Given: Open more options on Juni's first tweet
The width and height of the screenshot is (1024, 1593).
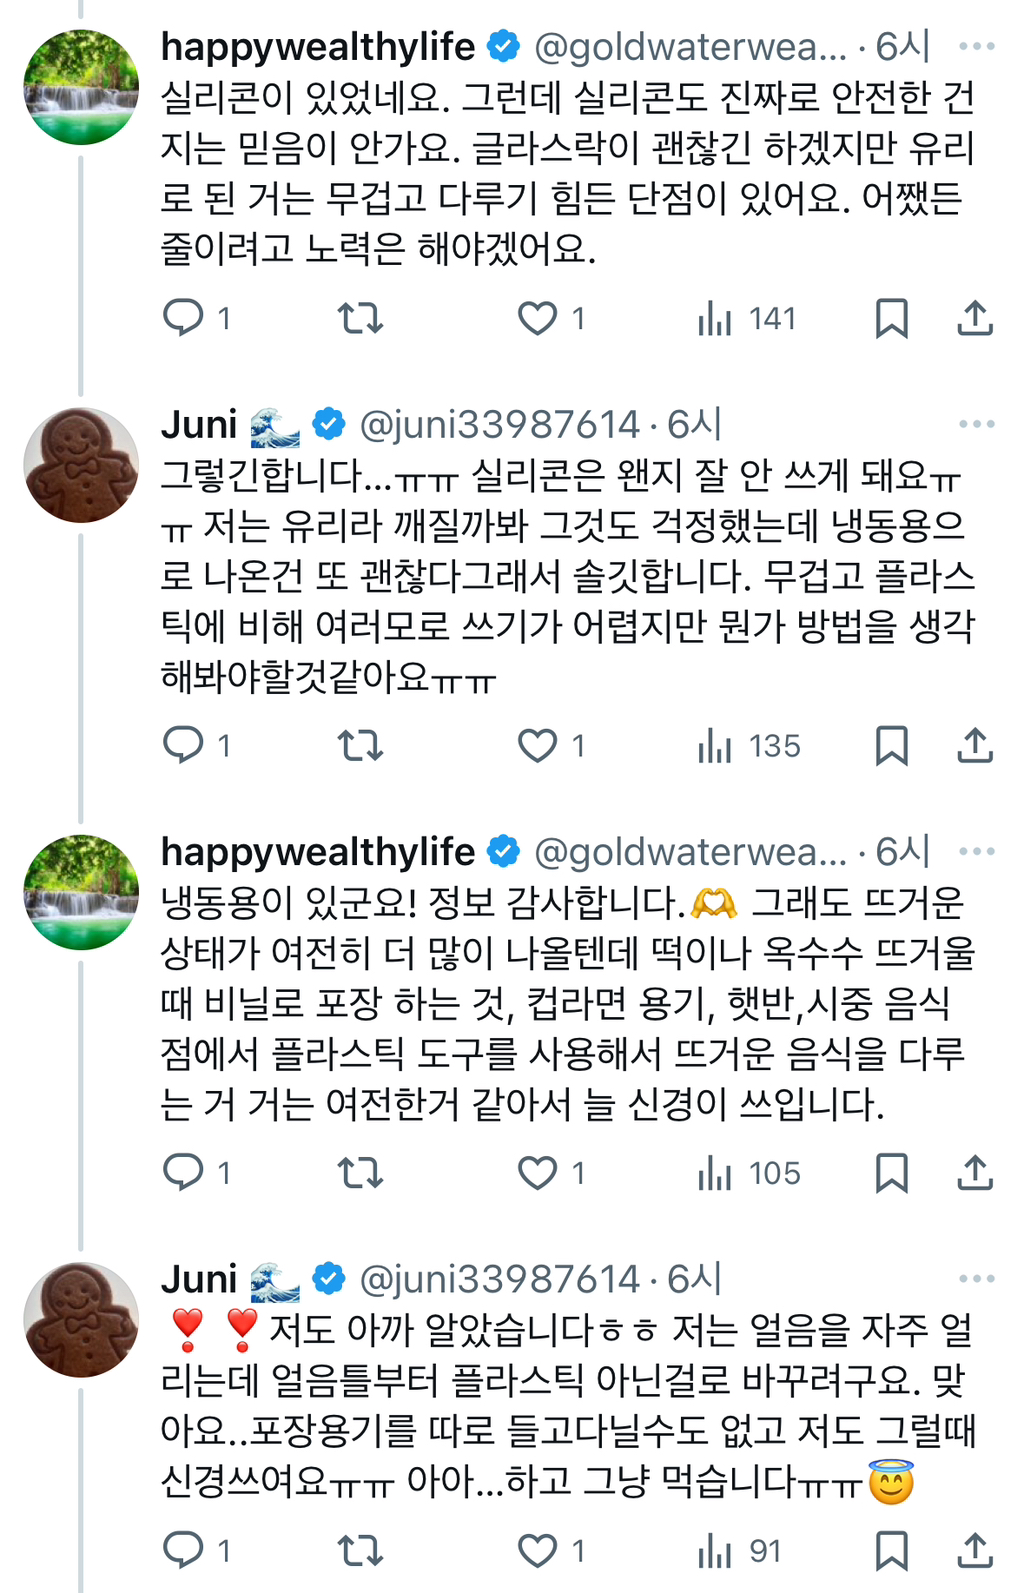Looking at the screenshot, I should (976, 424).
